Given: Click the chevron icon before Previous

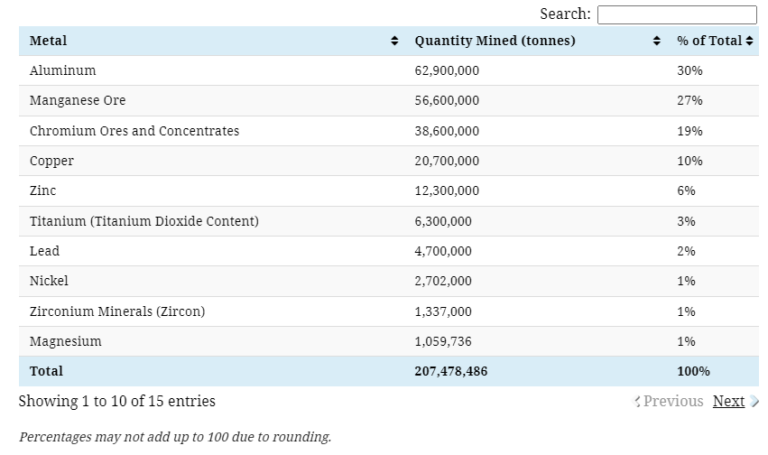Looking at the screenshot, I should coord(637,401).
